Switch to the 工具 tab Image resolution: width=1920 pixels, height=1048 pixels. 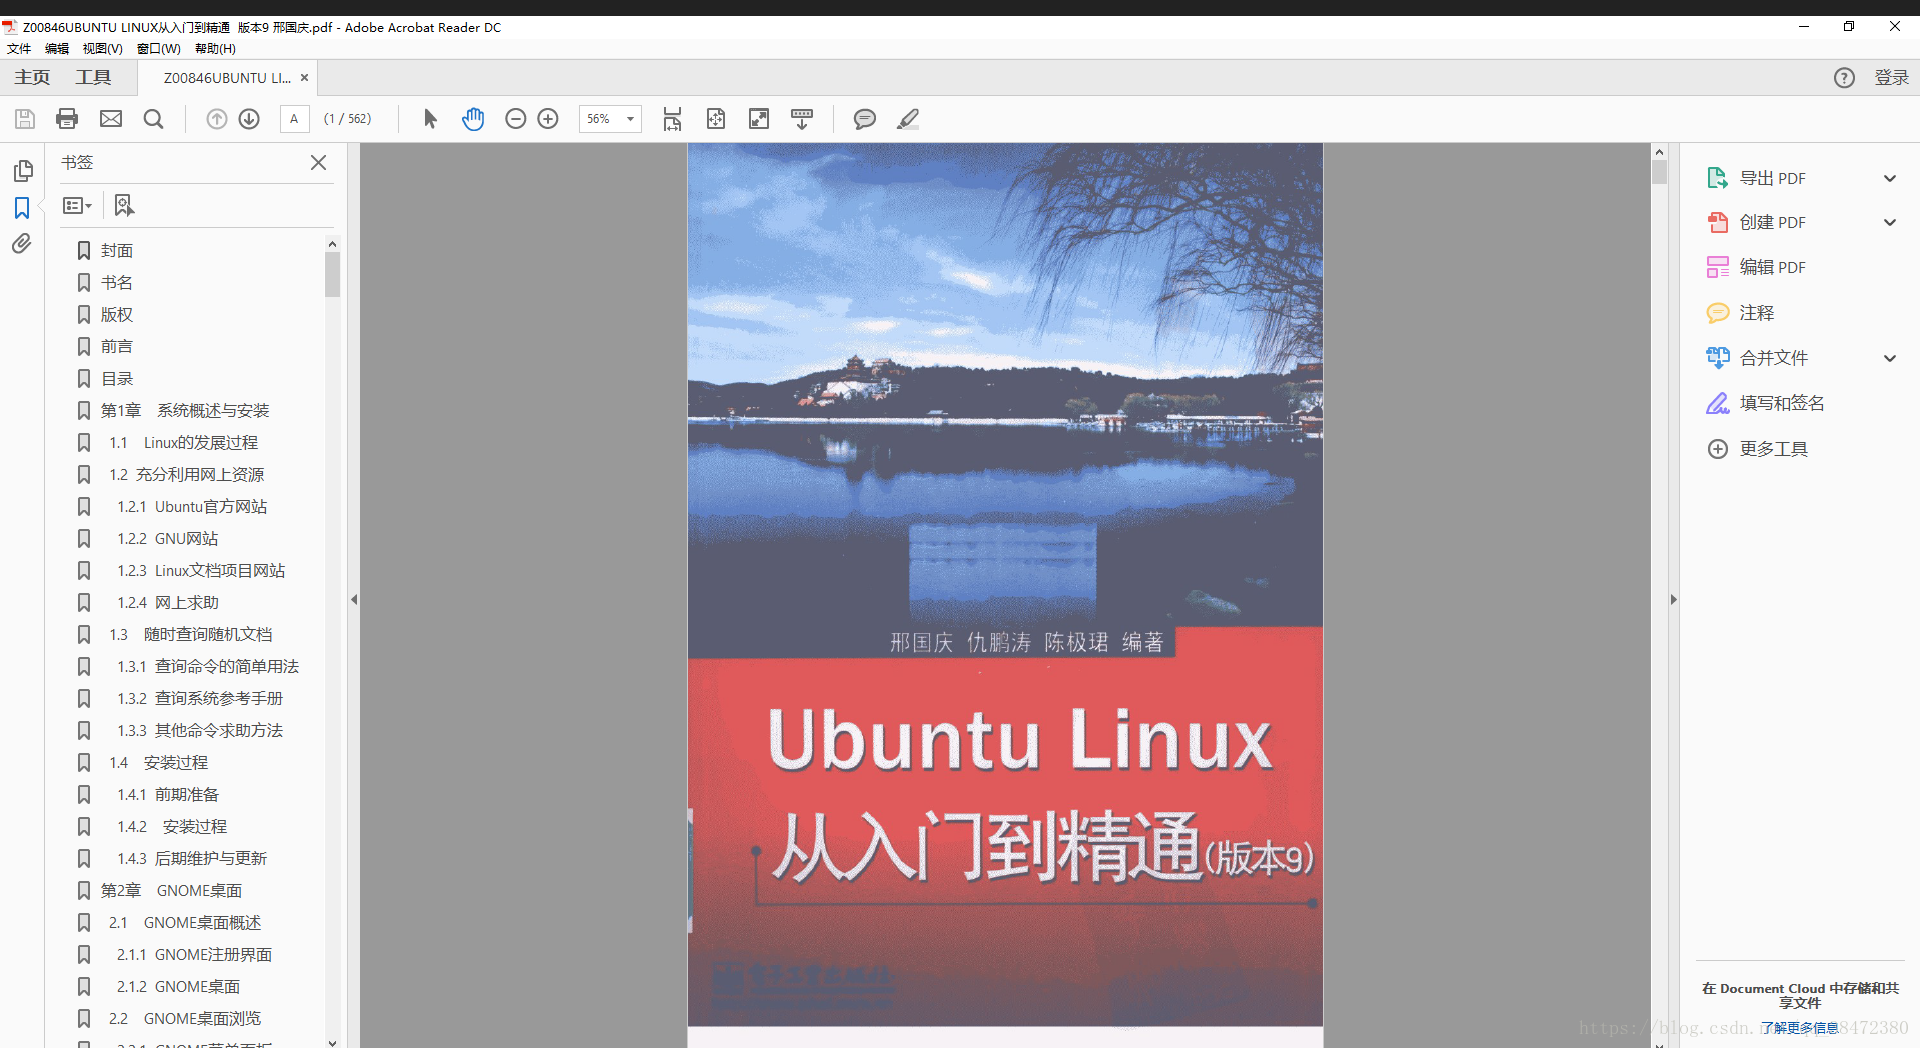click(x=93, y=77)
